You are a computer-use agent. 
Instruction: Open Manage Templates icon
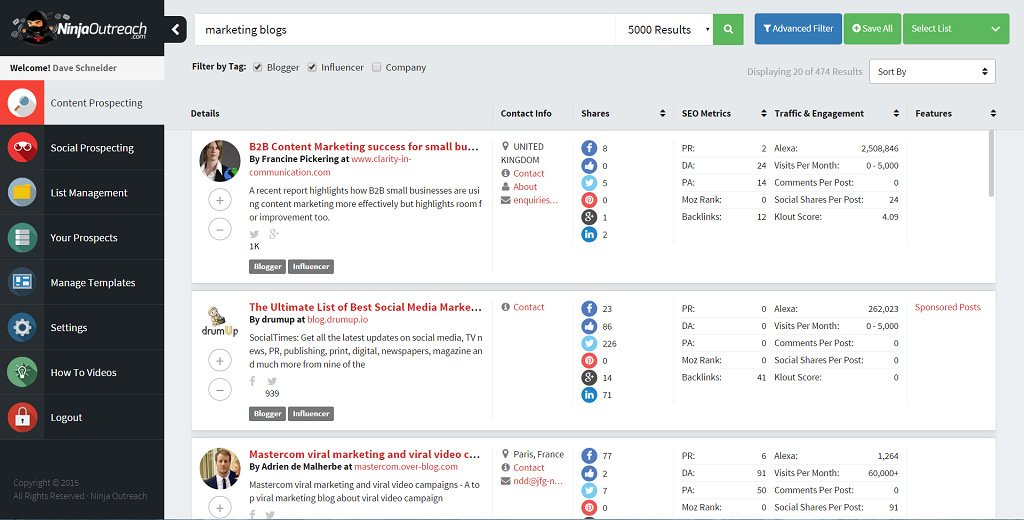click(22, 282)
